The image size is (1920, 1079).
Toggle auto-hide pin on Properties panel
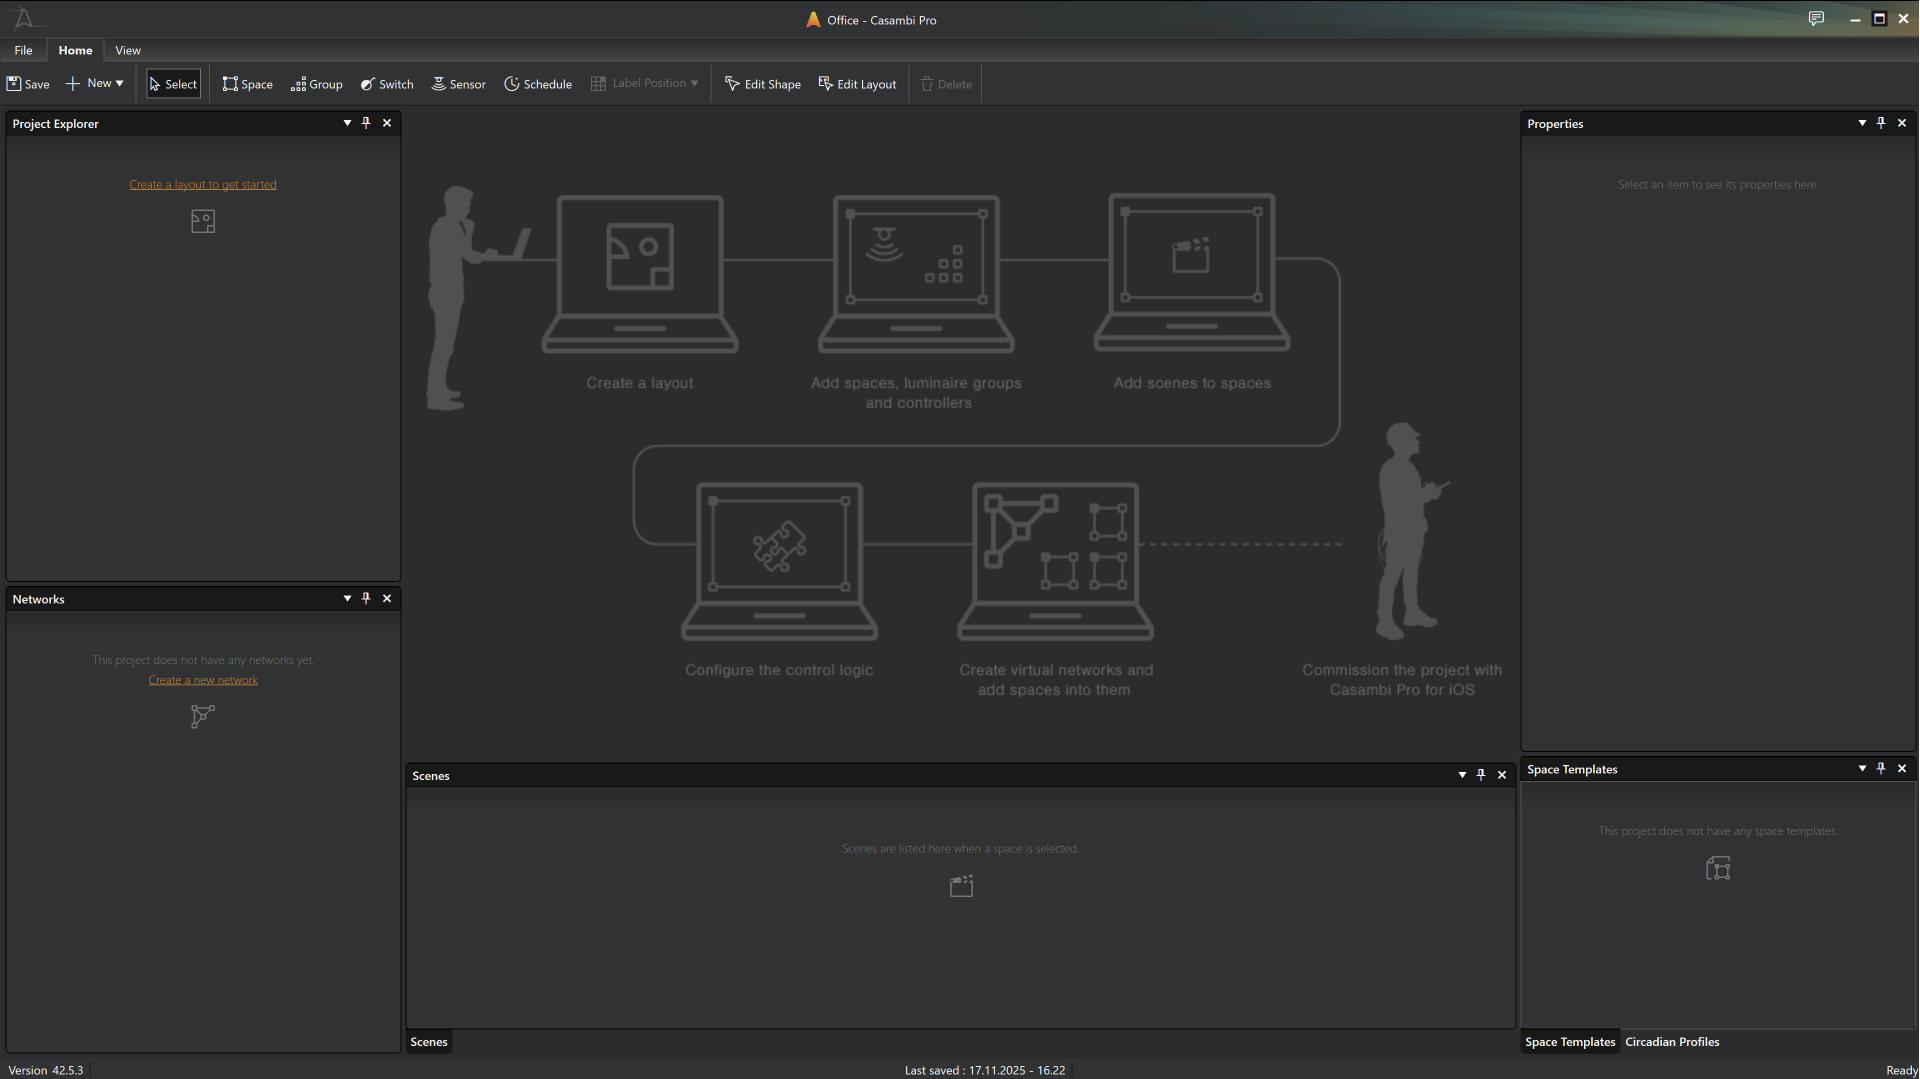pos(1881,122)
